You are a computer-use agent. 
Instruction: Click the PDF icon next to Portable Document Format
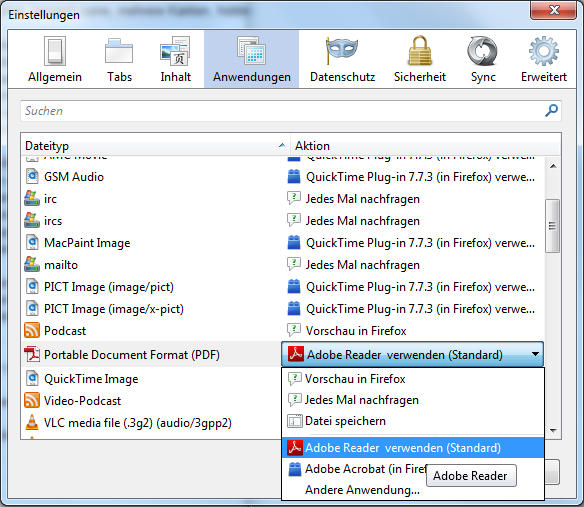tap(32, 354)
